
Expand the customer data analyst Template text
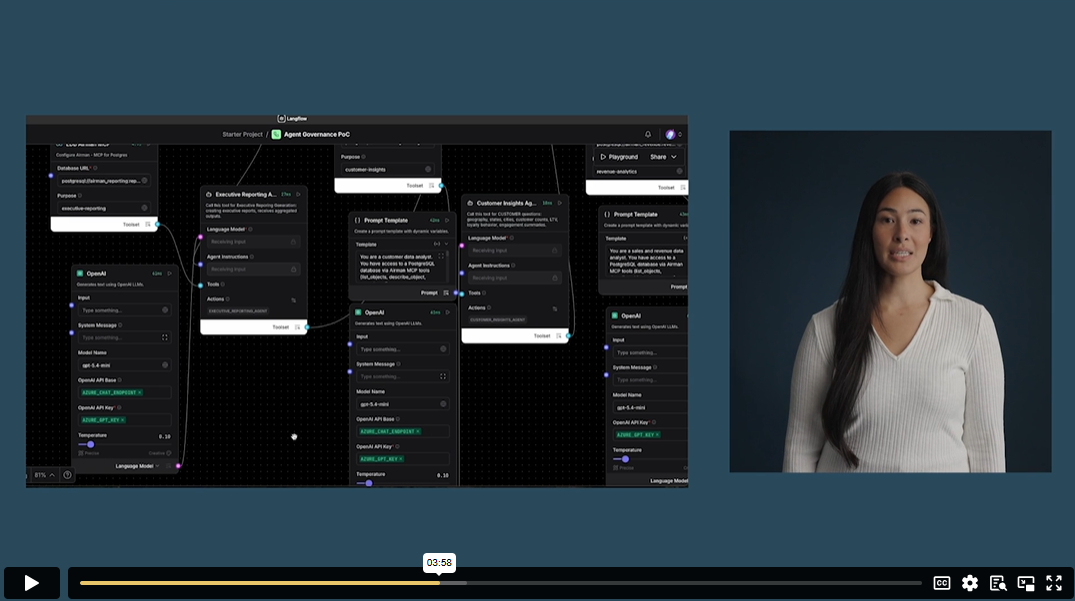pyautogui.click(x=441, y=256)
